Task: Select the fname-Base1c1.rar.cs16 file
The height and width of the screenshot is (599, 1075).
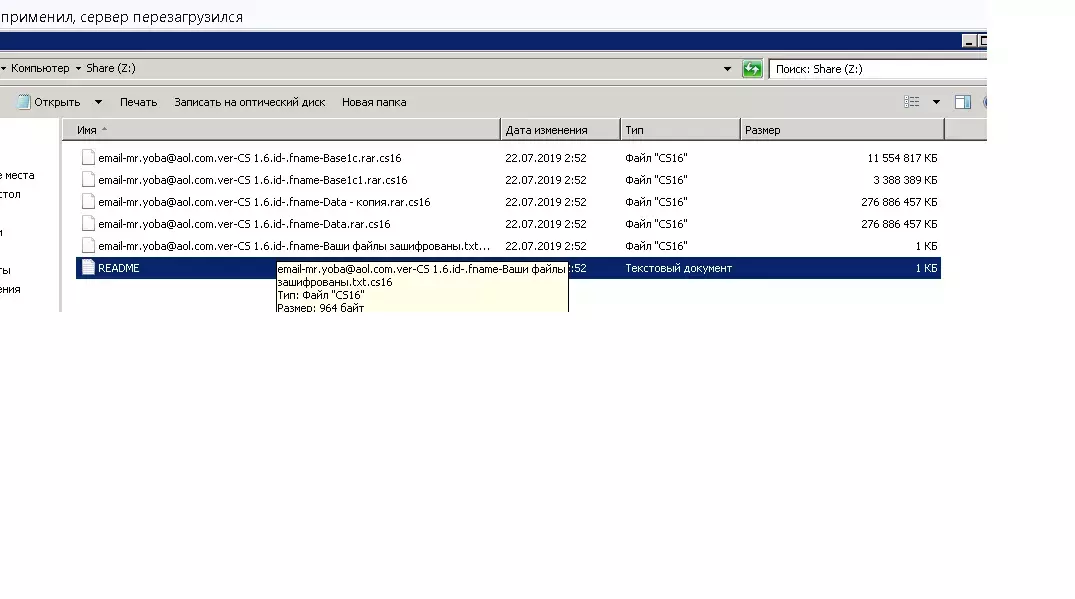Action: click(x=252, y=180)
